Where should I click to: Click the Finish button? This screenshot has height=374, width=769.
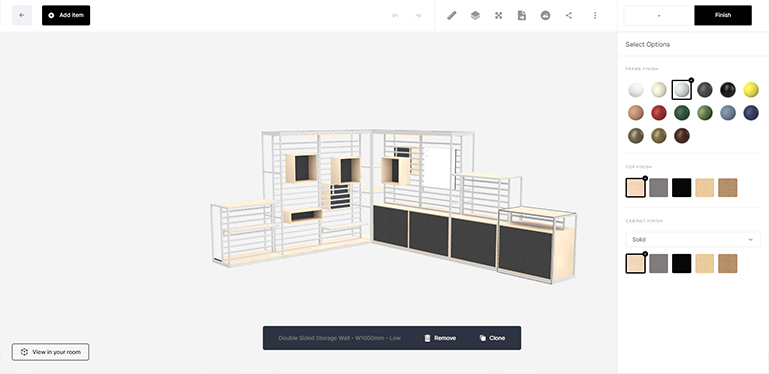coord(722,15)
